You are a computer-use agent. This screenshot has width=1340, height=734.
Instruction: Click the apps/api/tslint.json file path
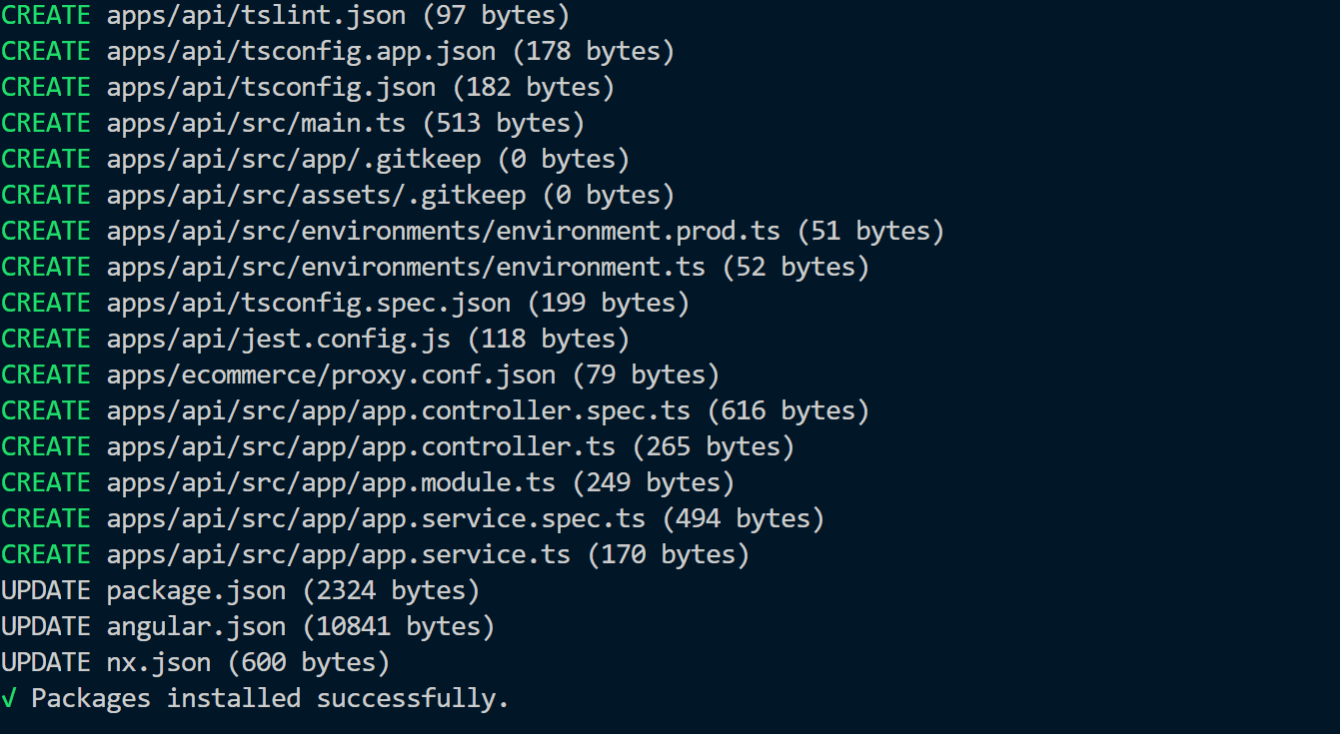256,15
